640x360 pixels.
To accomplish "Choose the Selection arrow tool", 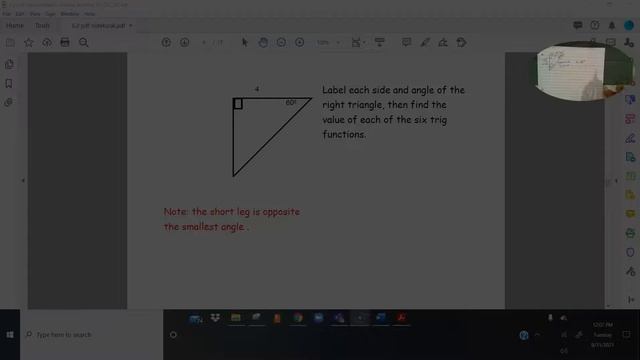I will coord(244,42).
